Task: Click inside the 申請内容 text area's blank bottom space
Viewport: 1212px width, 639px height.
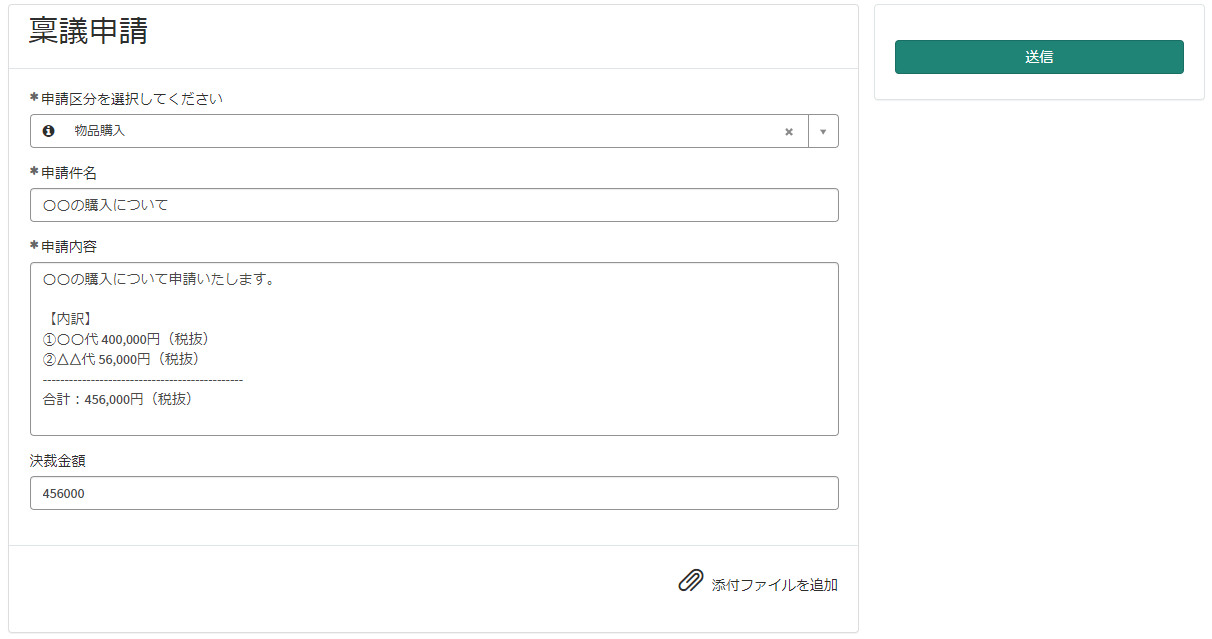Action: click(x=434, y=420)
